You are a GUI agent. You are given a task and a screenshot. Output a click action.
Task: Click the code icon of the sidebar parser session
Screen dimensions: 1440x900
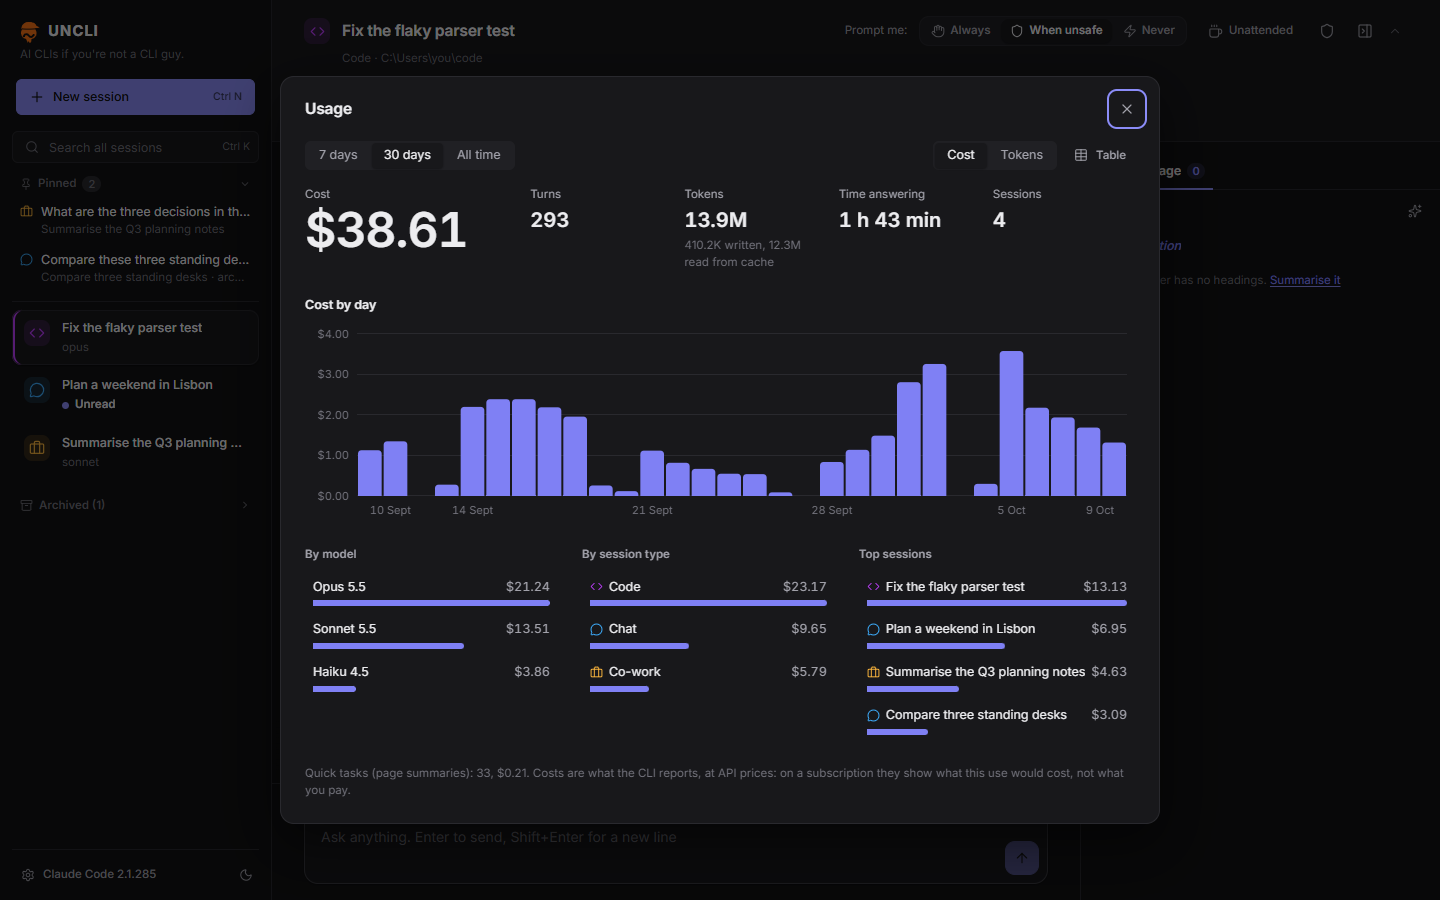pyautogui.click(x=37, y=333)
